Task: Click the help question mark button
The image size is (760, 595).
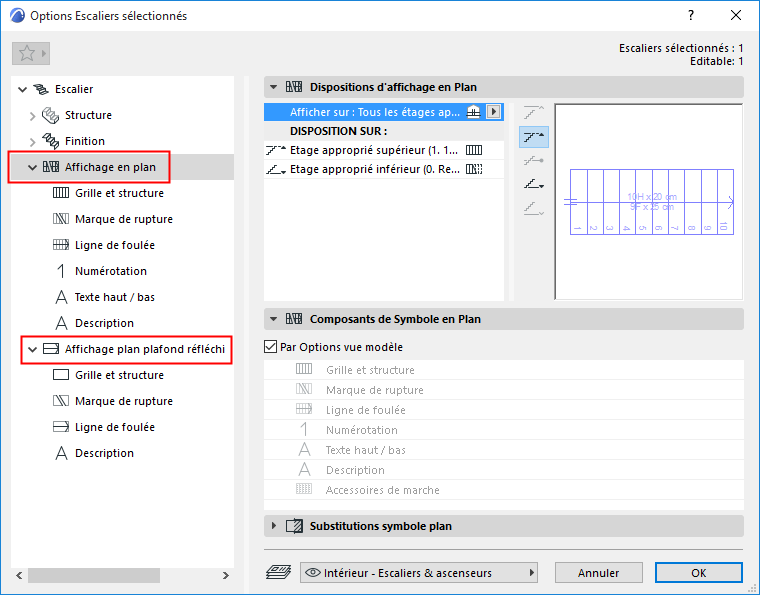Action: pos(691,16)
